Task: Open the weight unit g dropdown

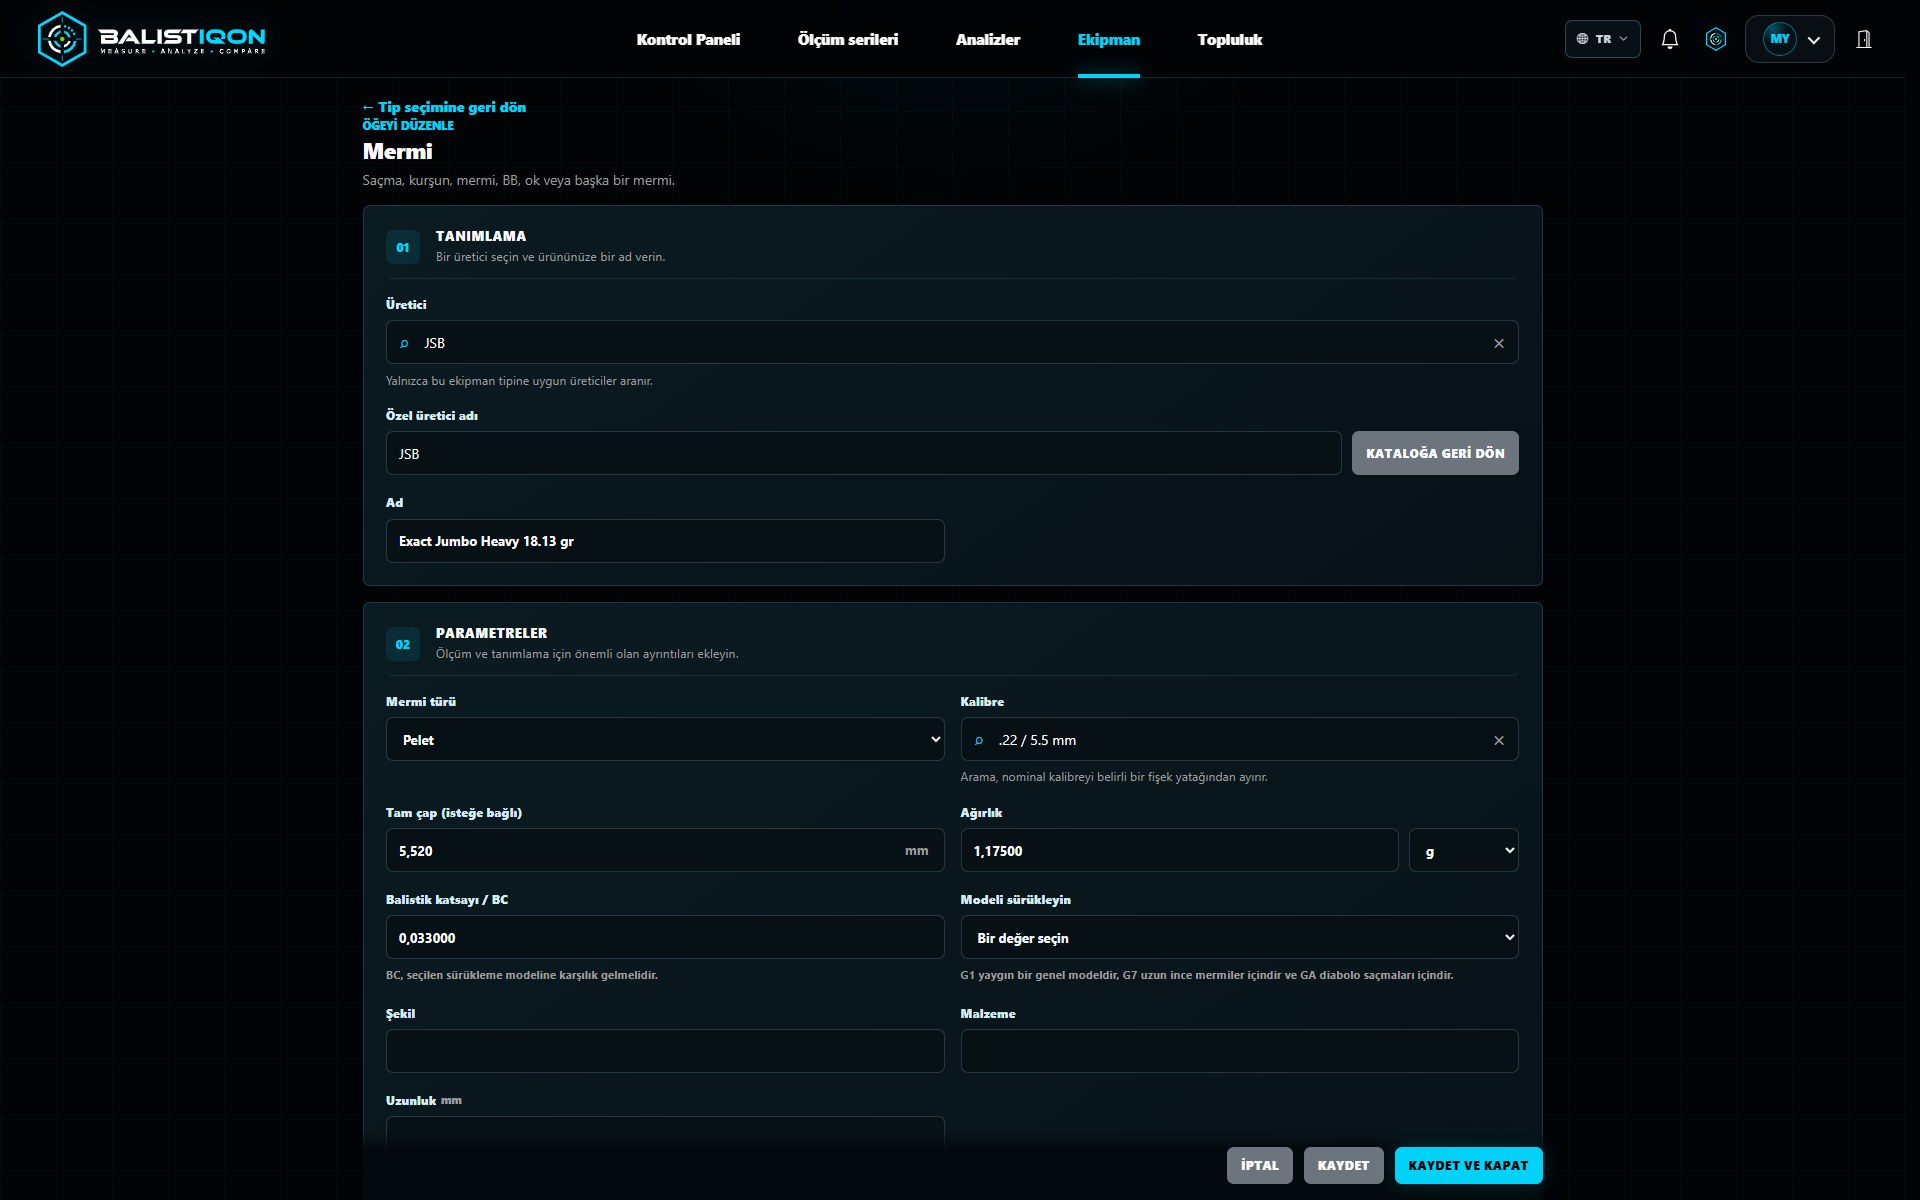Action: point(1463,850)
